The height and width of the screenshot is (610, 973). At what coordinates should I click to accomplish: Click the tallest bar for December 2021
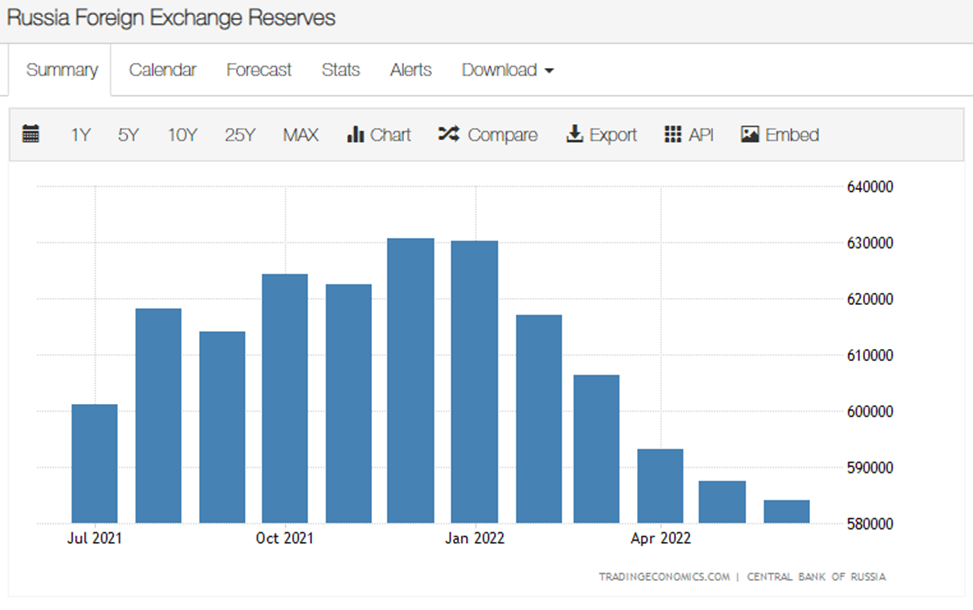pos(410,380)
